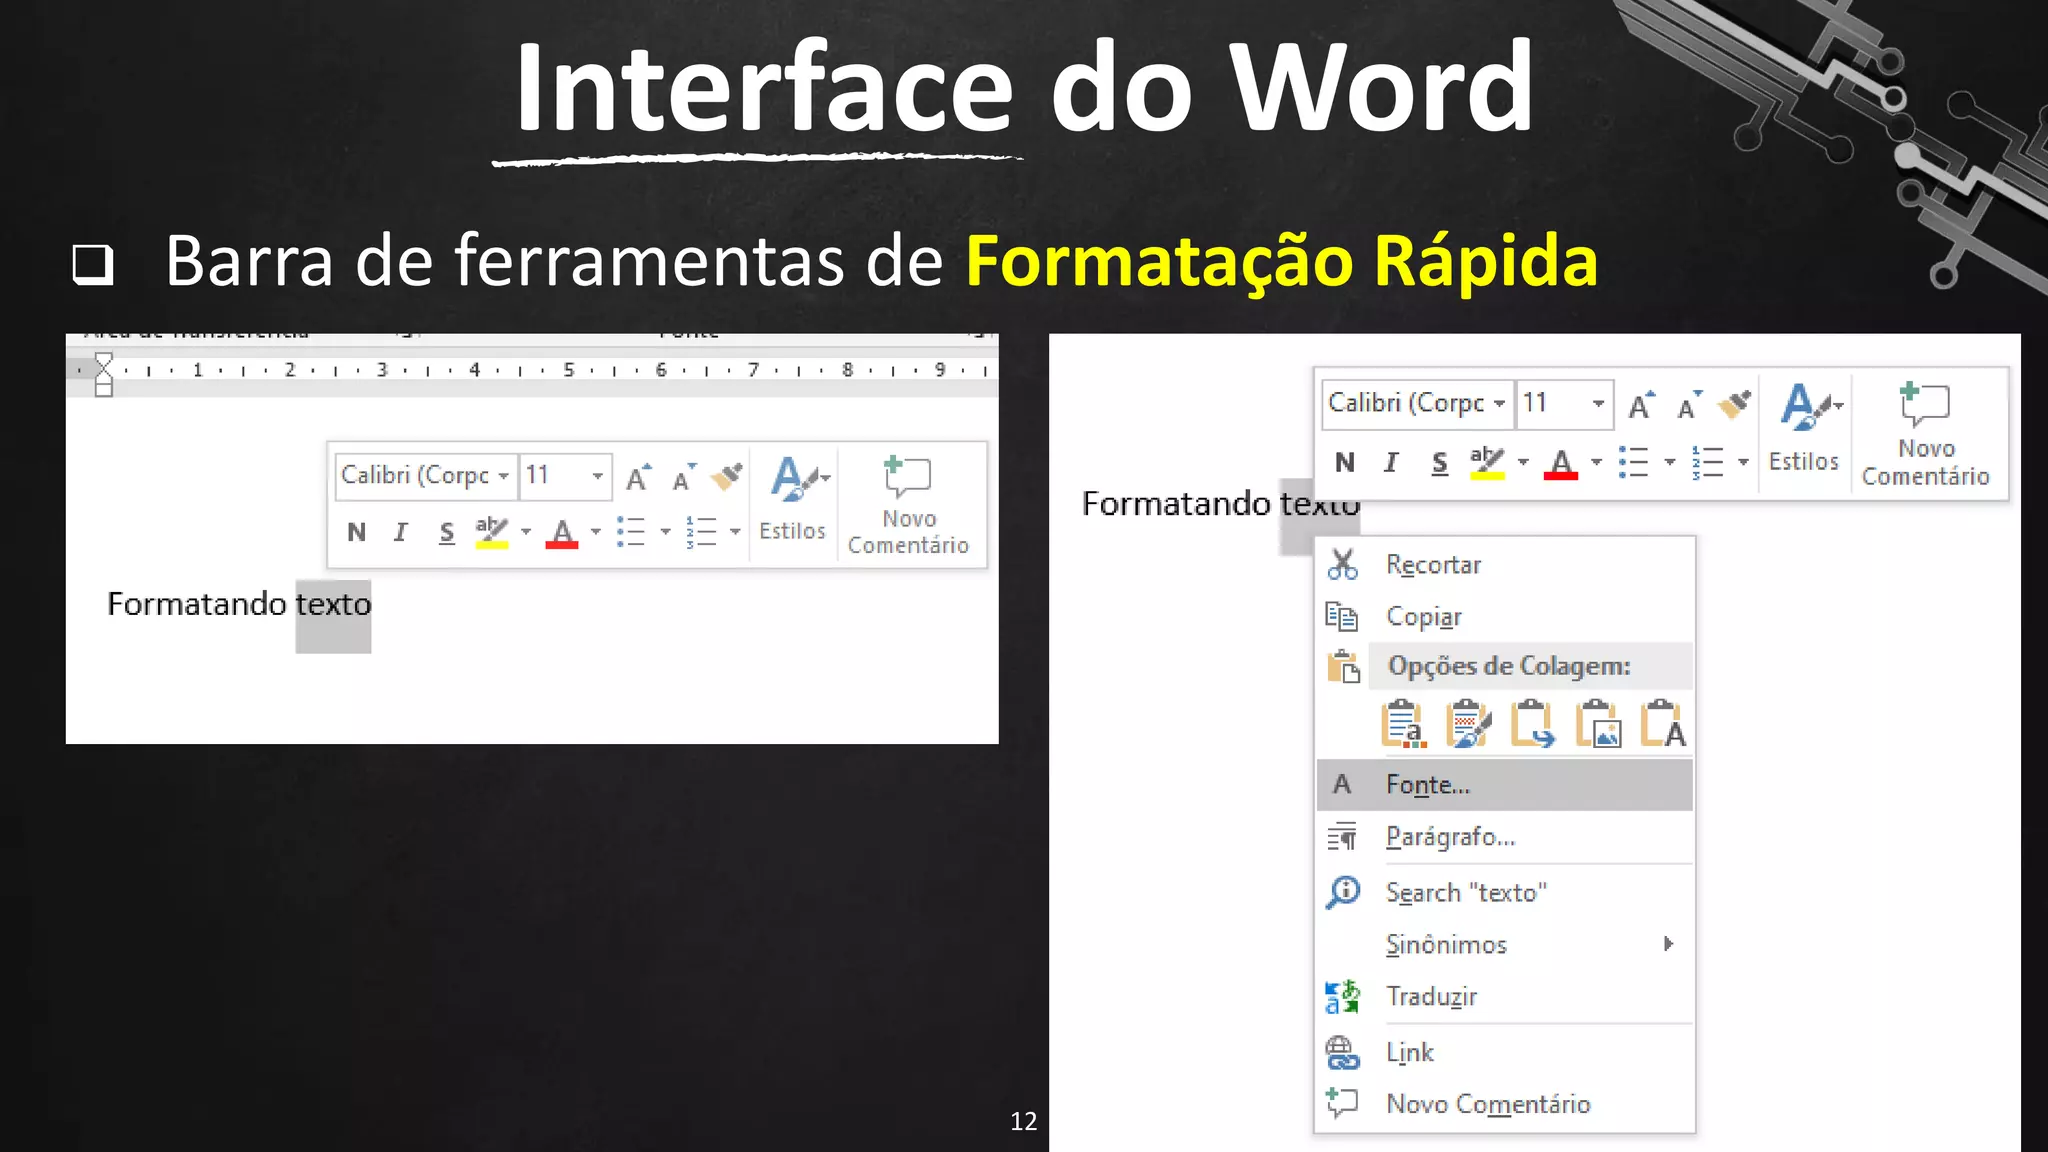Apply bullet list in right mini toolbar
Image resolution: width=2048 pixels, height=1152 pixels.
point(1633,462)
